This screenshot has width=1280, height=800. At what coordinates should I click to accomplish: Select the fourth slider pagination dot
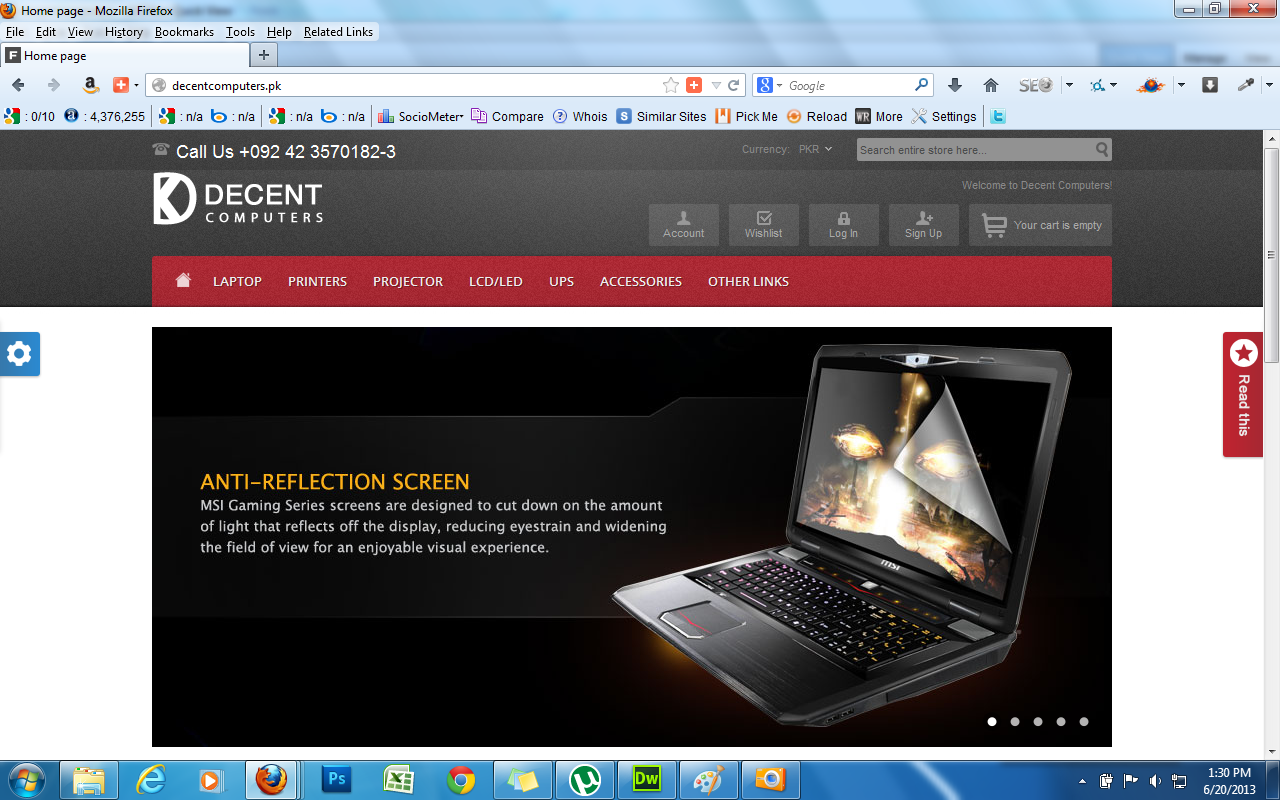point(1061,721)
